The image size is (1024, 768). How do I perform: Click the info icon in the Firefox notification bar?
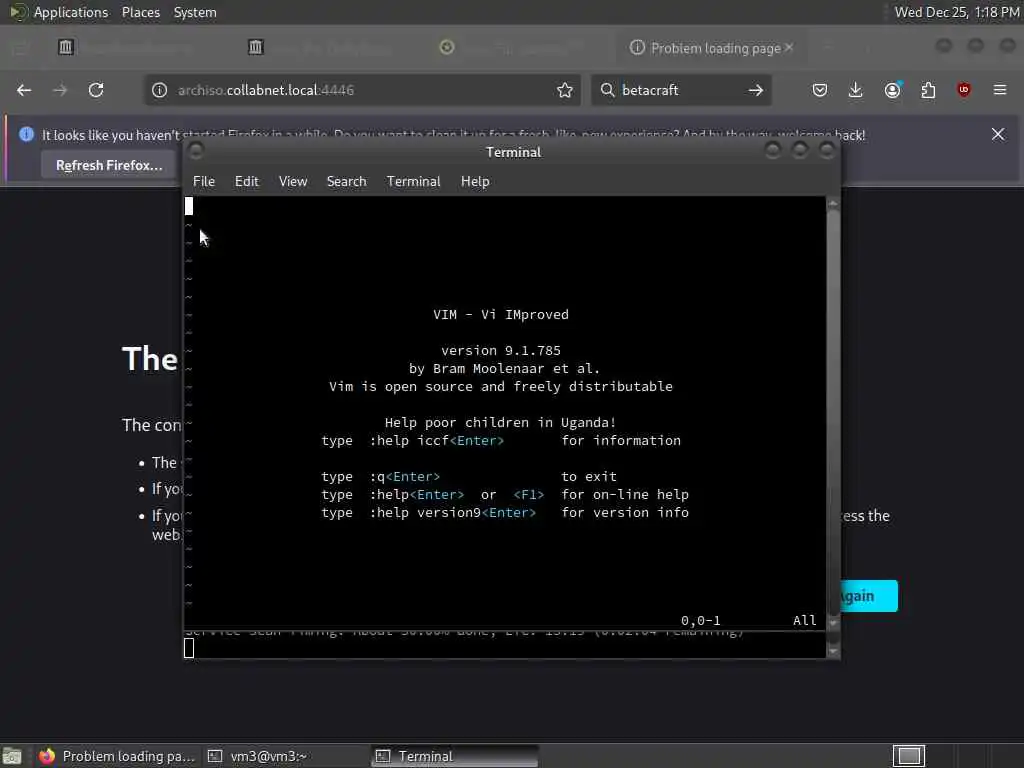tap(26, 134)
